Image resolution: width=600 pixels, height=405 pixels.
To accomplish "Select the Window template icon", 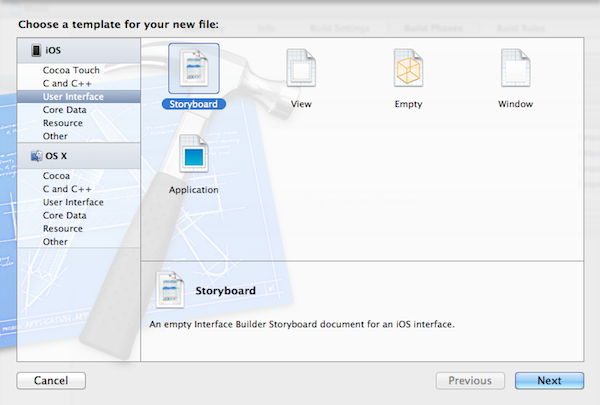I will pyautogui.click(x=515, y=68).
